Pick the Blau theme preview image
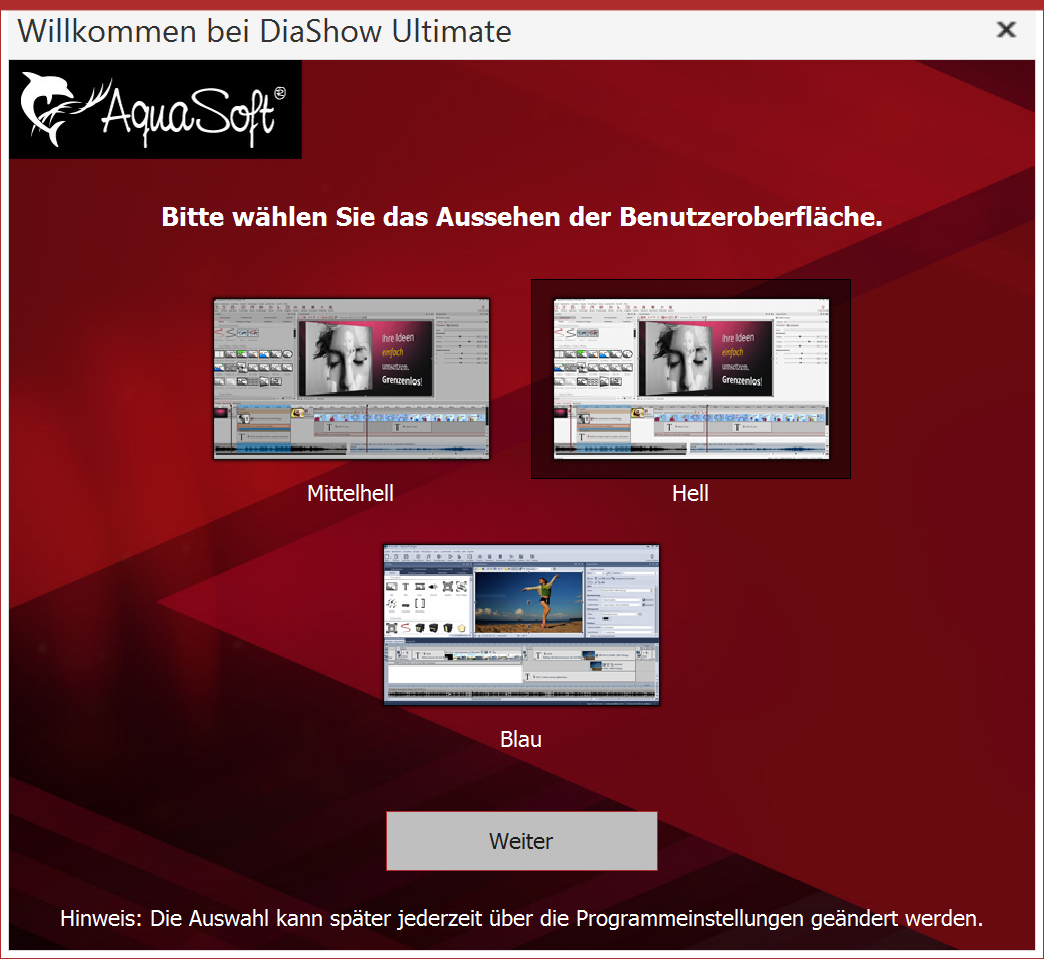 521,625
